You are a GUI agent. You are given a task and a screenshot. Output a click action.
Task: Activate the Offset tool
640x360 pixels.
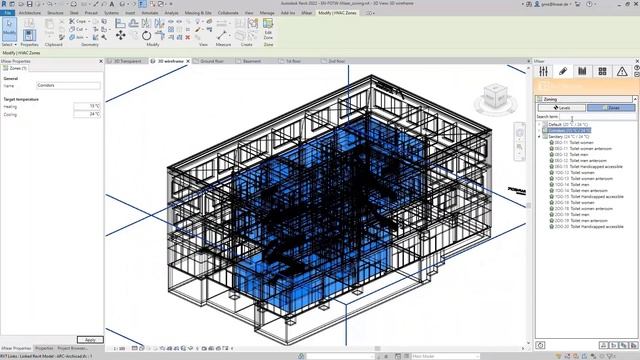click(133, 23)
